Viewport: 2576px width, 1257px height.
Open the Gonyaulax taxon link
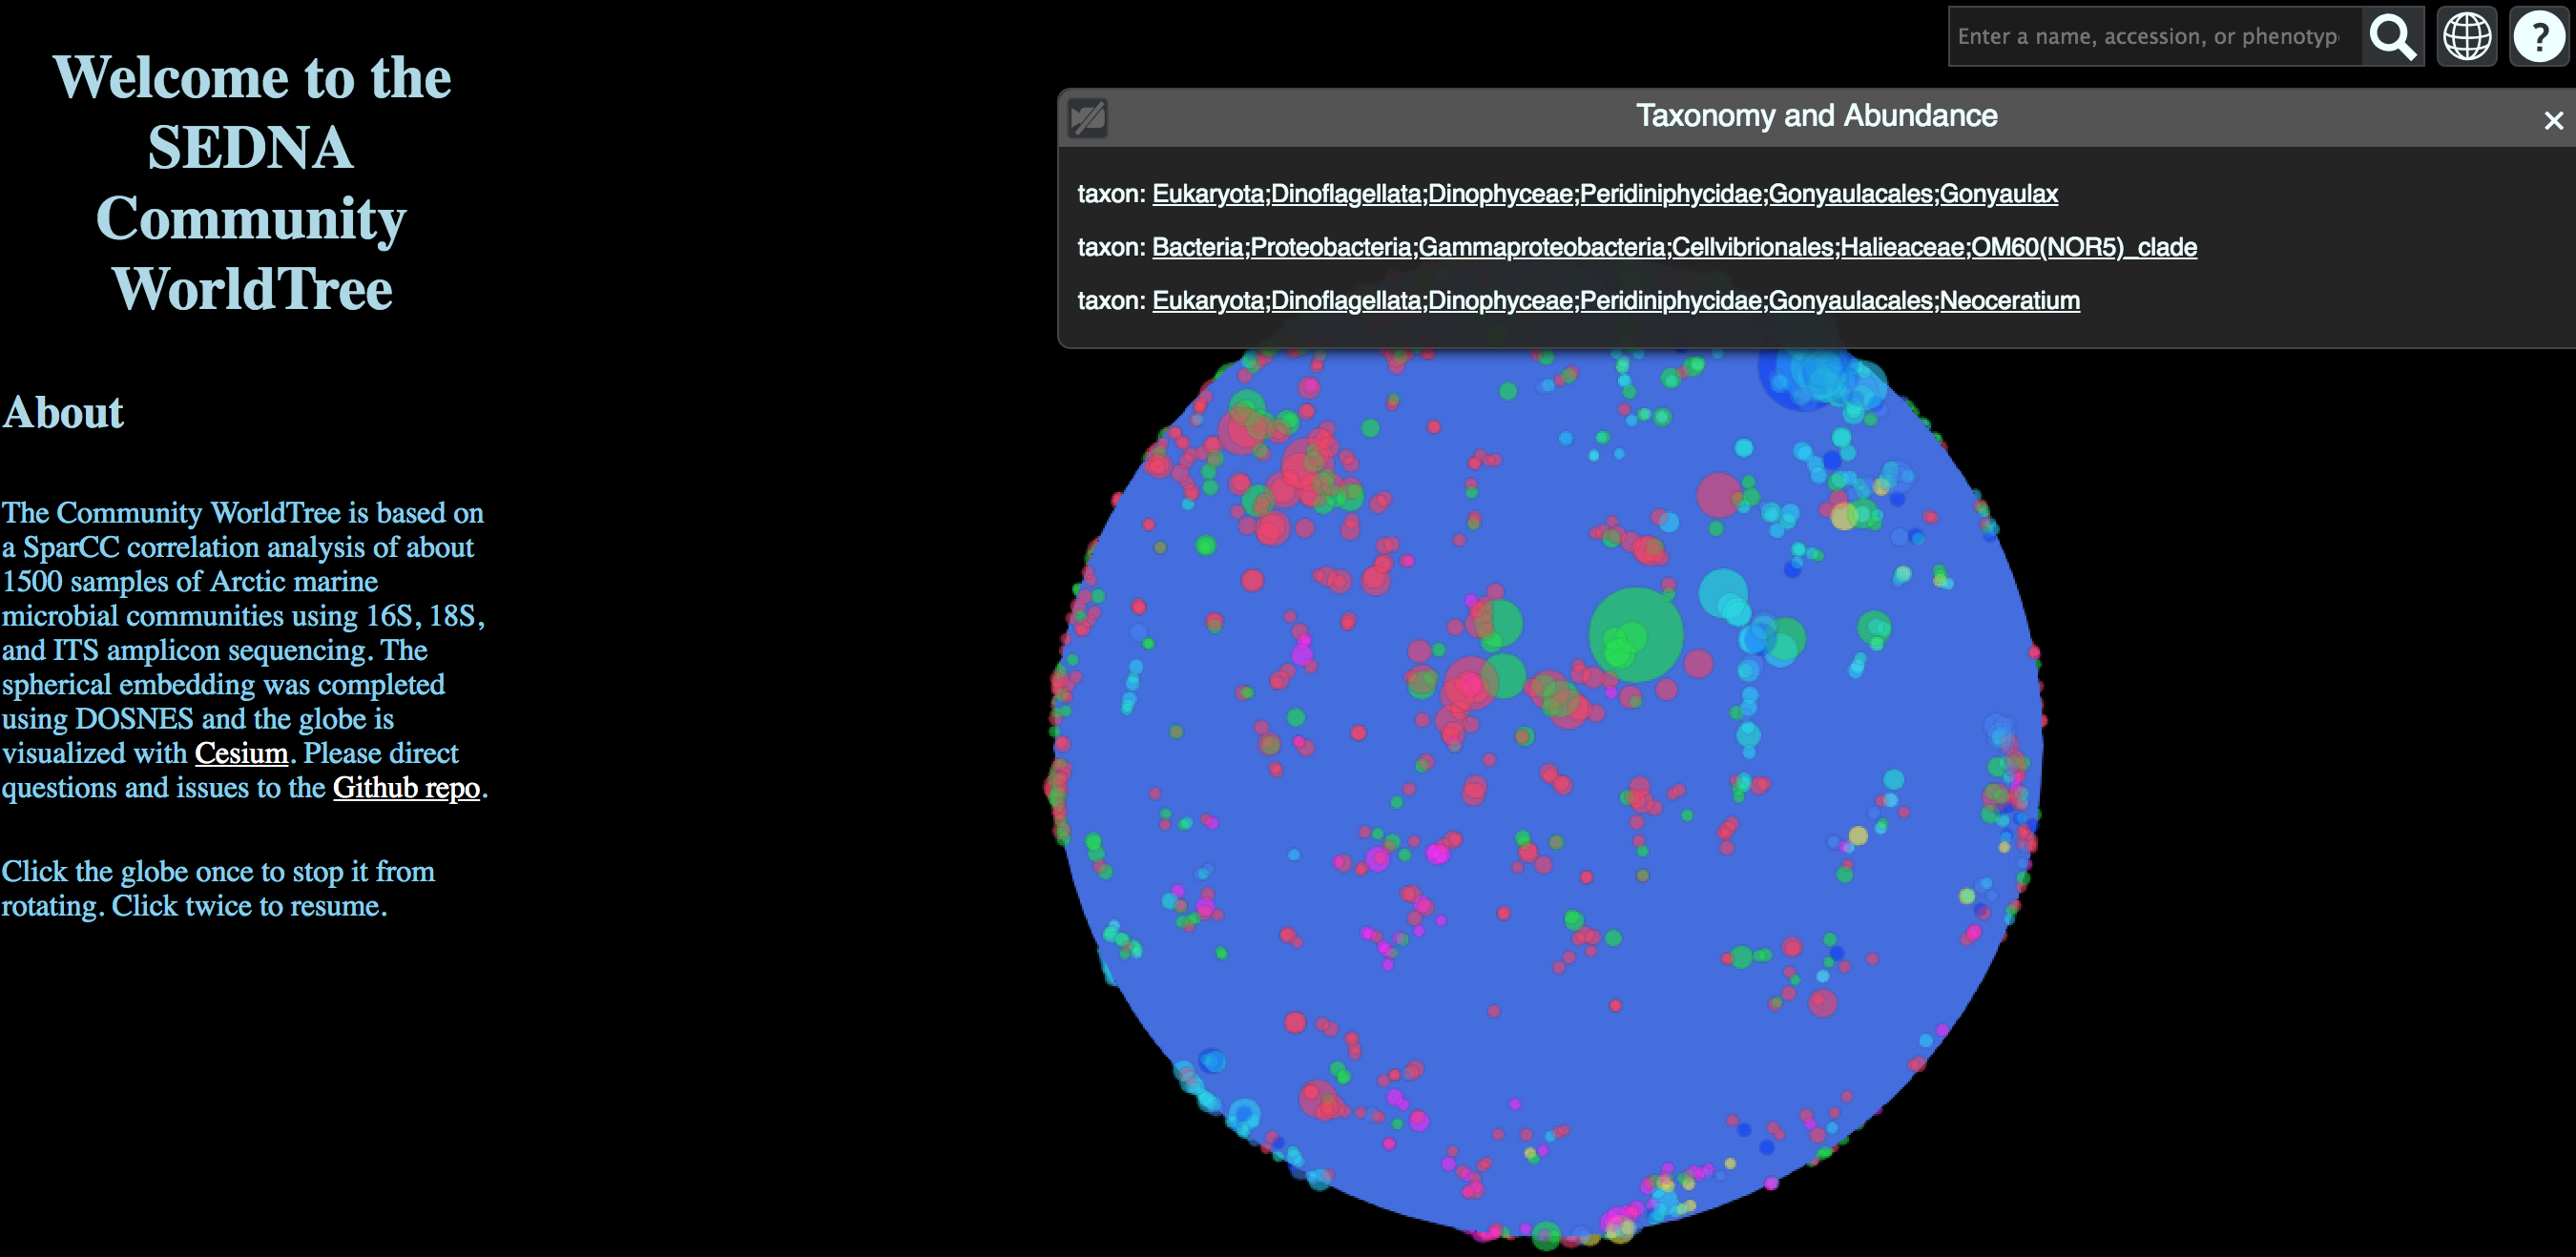(x=1605, y=194)
